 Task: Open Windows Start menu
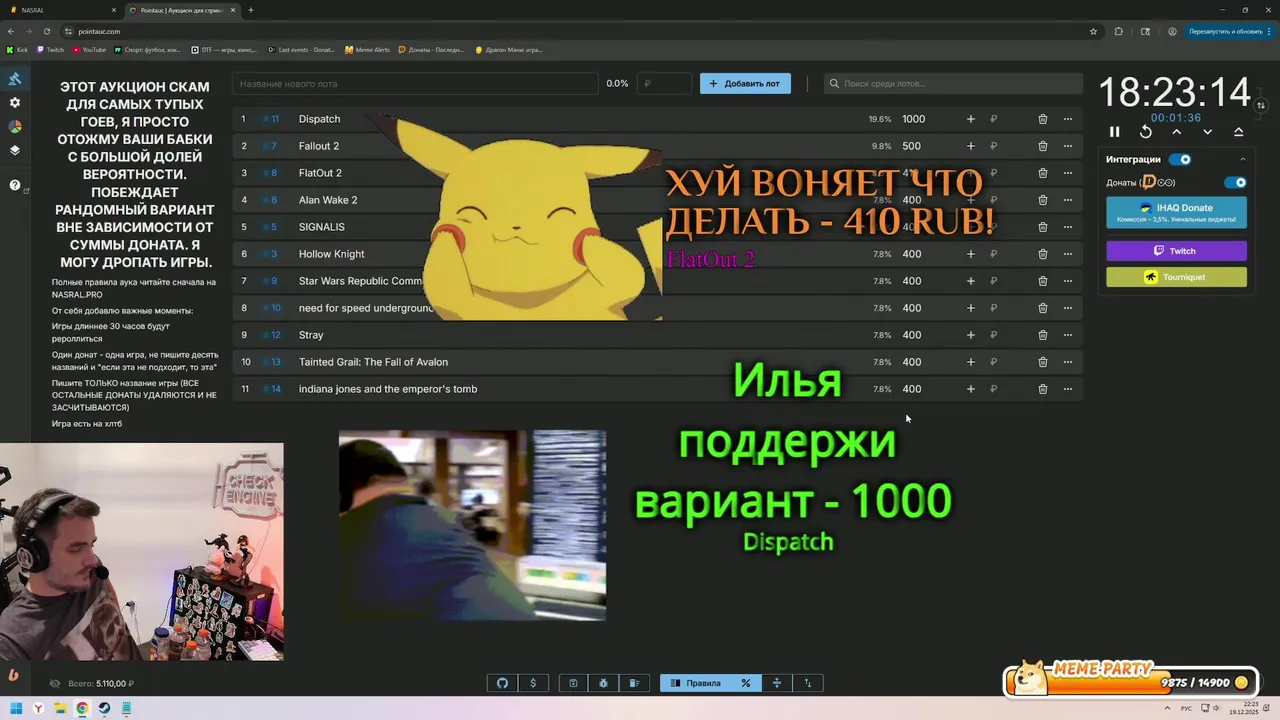pyautogui.click(x=16, y=708)
